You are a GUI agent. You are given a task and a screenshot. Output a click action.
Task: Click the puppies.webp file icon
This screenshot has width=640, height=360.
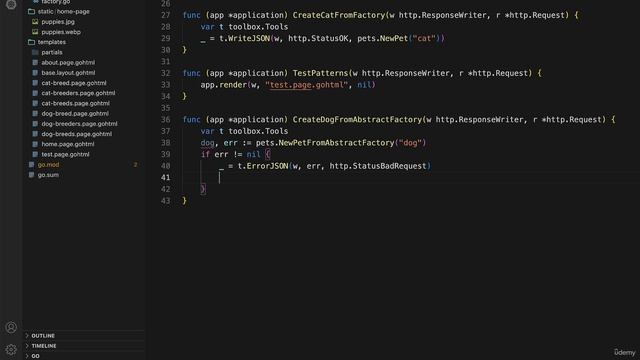[x=35, y=32]
